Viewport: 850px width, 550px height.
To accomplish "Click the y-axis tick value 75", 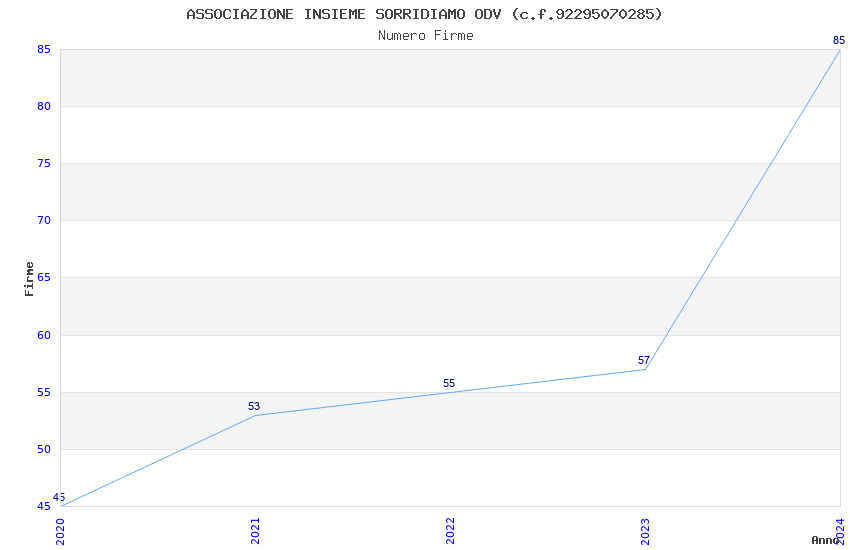I will click(44, 163).
